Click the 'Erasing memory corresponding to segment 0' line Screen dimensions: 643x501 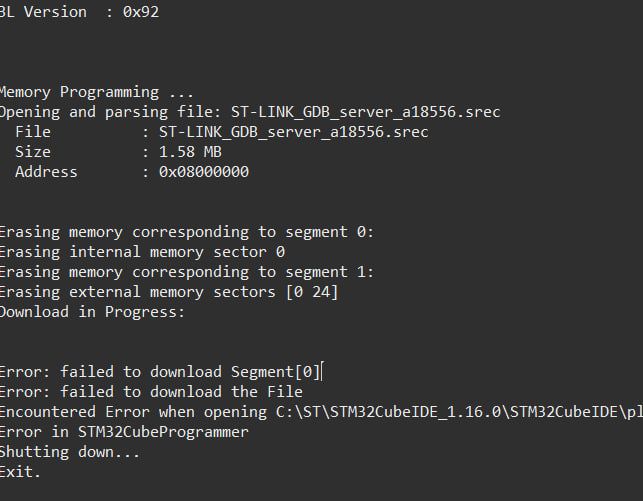(185, 232)
